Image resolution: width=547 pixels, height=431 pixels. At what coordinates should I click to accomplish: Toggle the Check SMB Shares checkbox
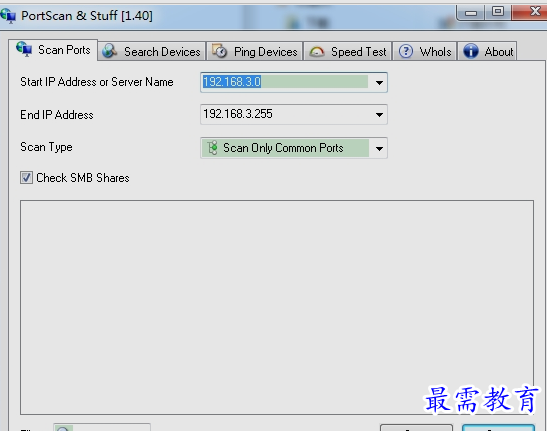pos(27,178)
